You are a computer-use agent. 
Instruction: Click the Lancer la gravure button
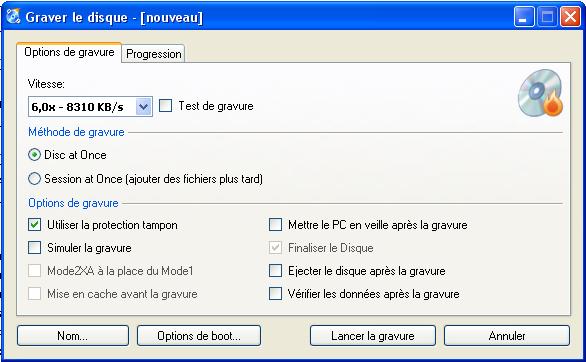coord(373,335)
